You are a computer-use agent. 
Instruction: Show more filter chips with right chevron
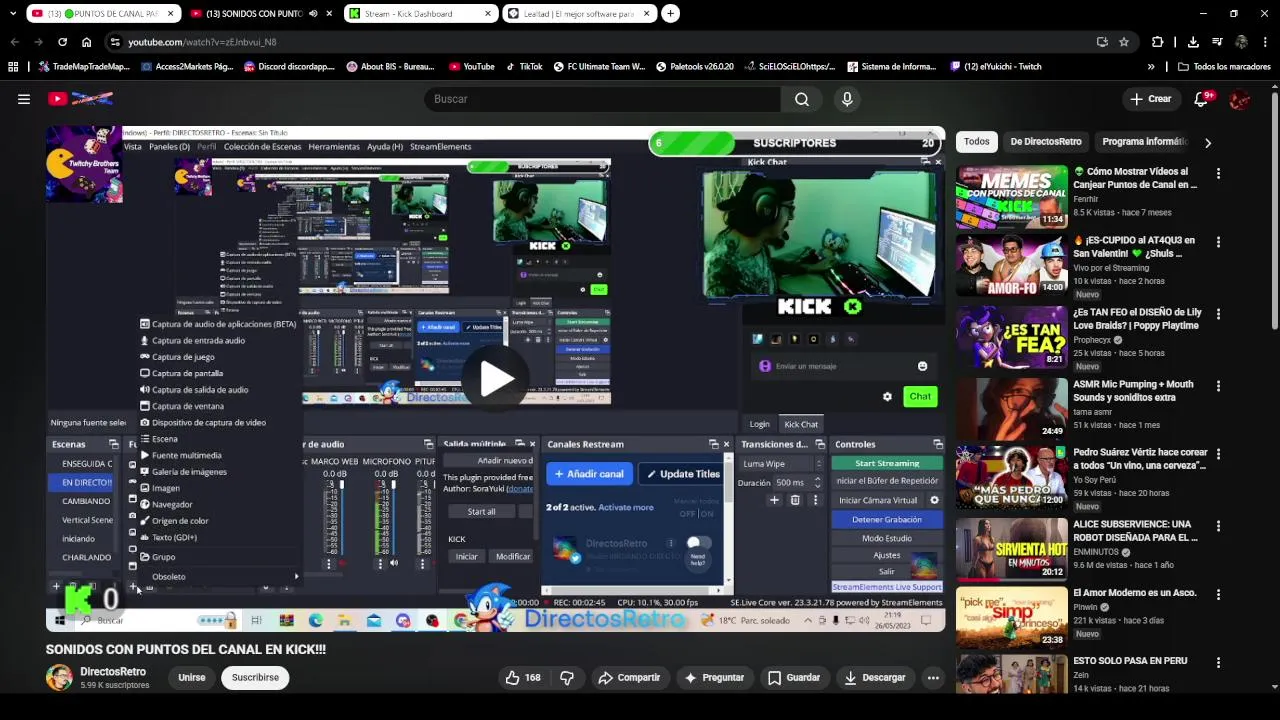(1207, 143)
